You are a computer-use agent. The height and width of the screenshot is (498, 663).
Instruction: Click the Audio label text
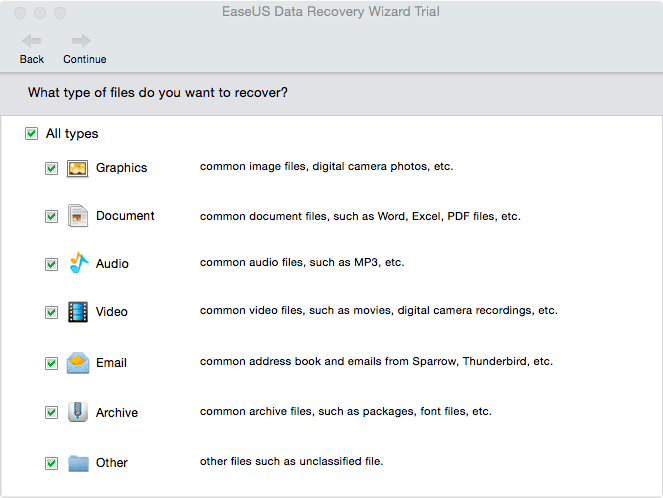(112, 264)
